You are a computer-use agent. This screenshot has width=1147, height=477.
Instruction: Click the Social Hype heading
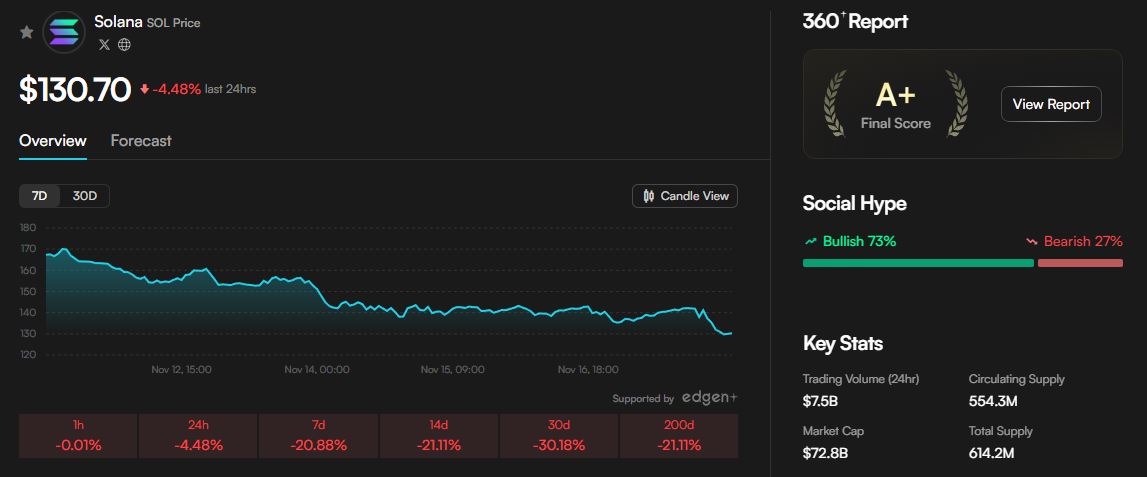[x=854, y=203]
